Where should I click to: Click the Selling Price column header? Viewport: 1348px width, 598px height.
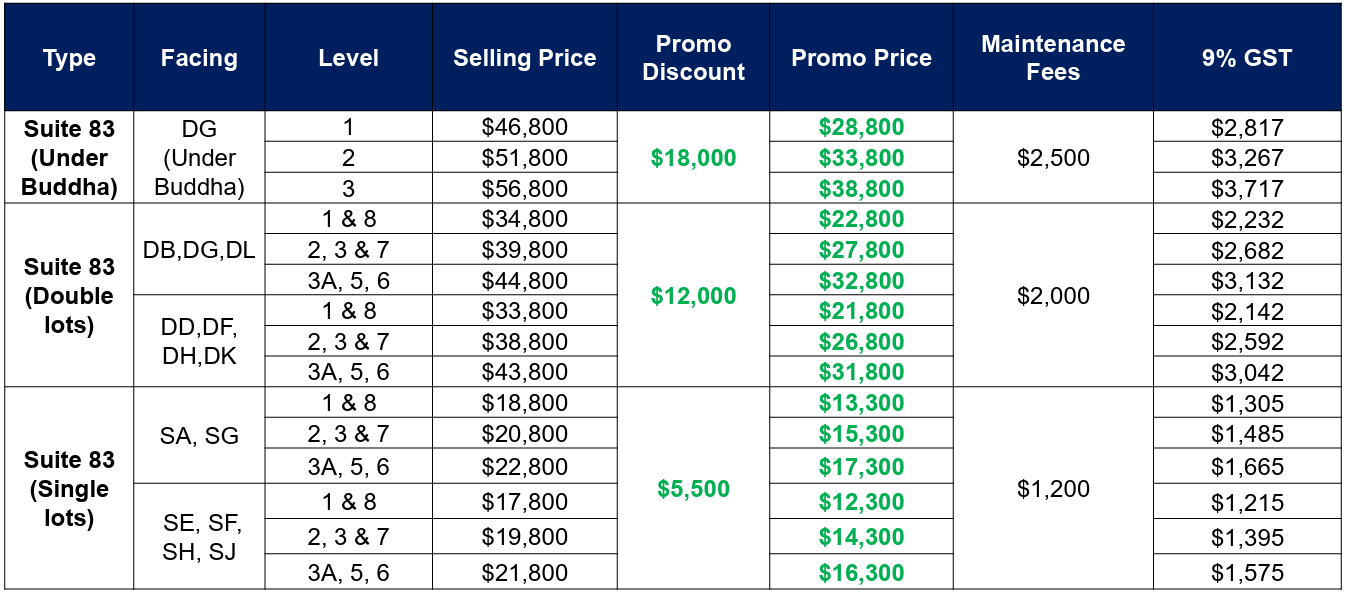[524, 57]
